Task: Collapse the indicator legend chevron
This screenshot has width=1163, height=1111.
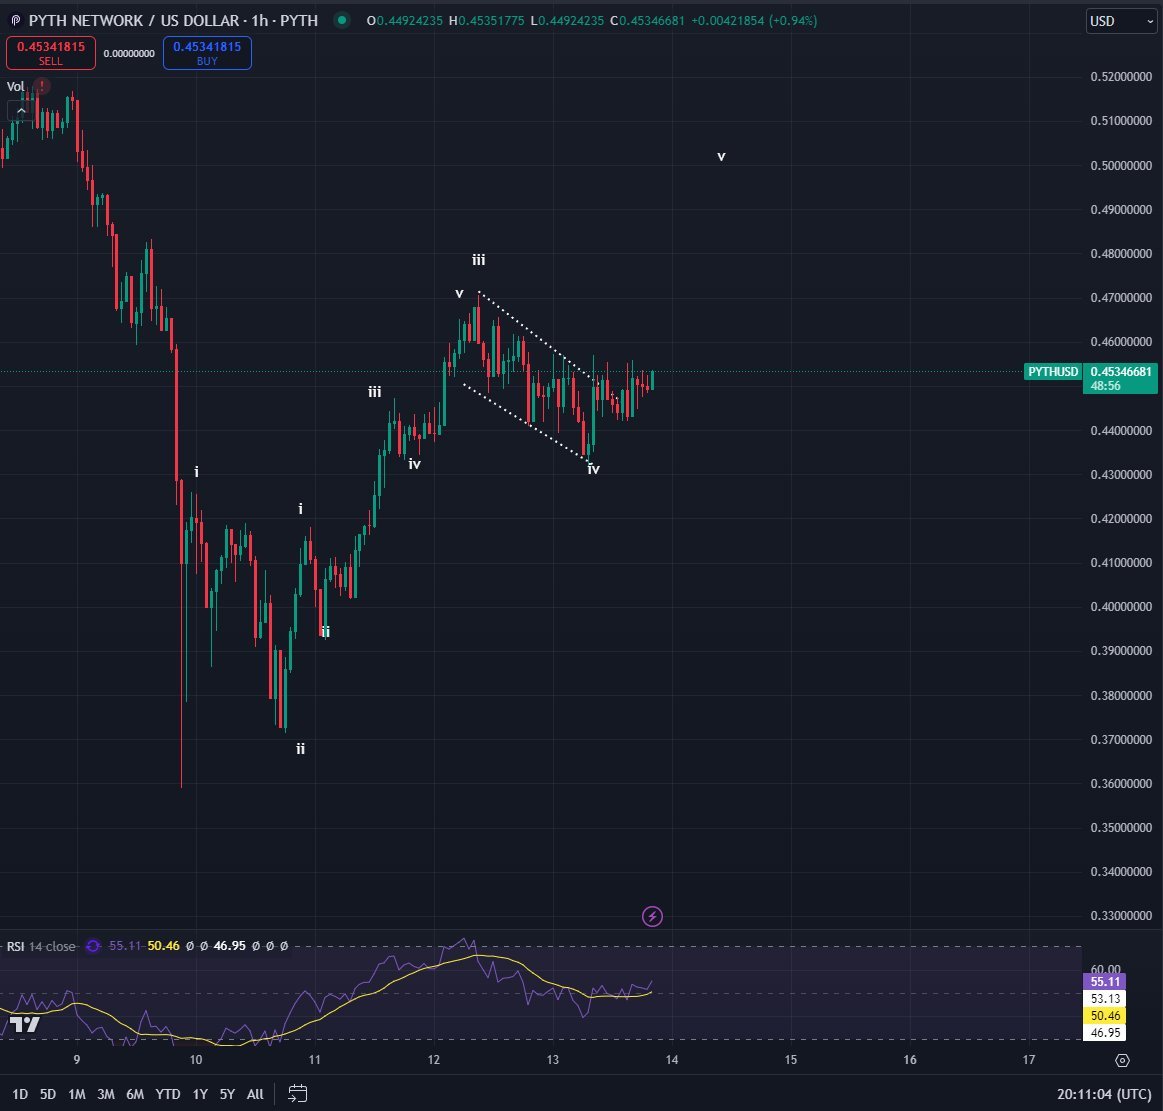Action: coord(17,110)
